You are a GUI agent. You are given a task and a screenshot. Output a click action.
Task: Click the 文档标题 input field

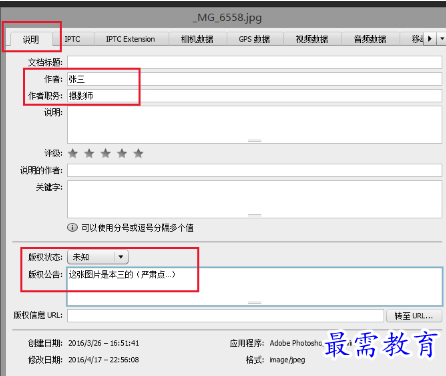pos(255,62)
